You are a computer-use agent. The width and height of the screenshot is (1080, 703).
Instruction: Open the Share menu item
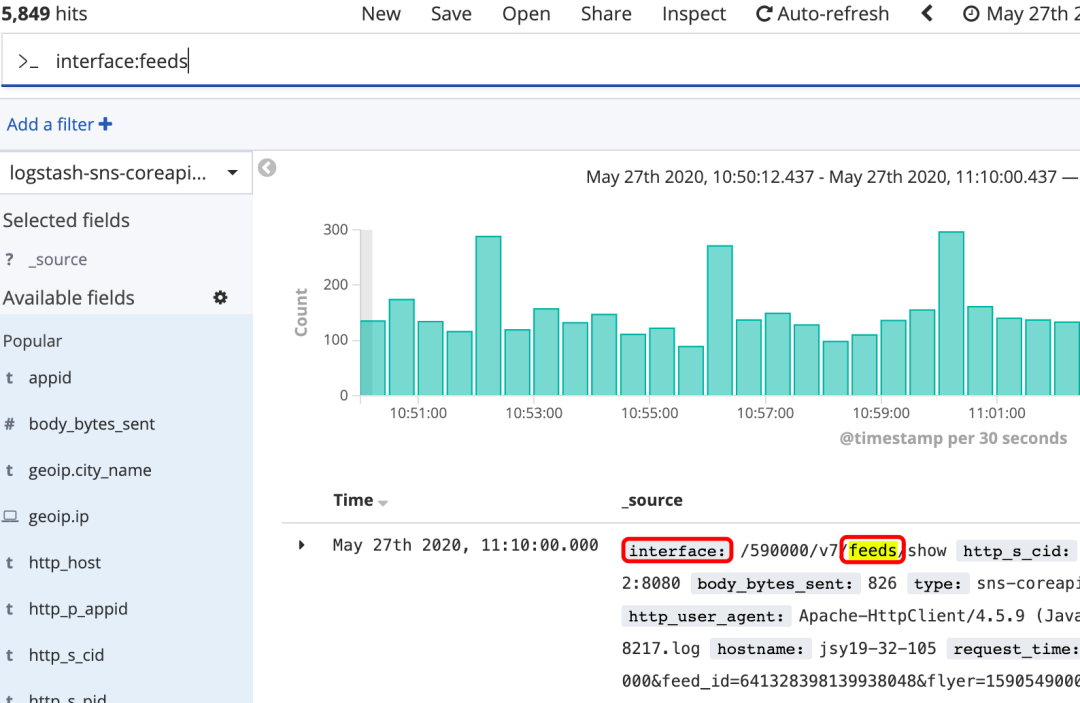(x=606, y=14)
